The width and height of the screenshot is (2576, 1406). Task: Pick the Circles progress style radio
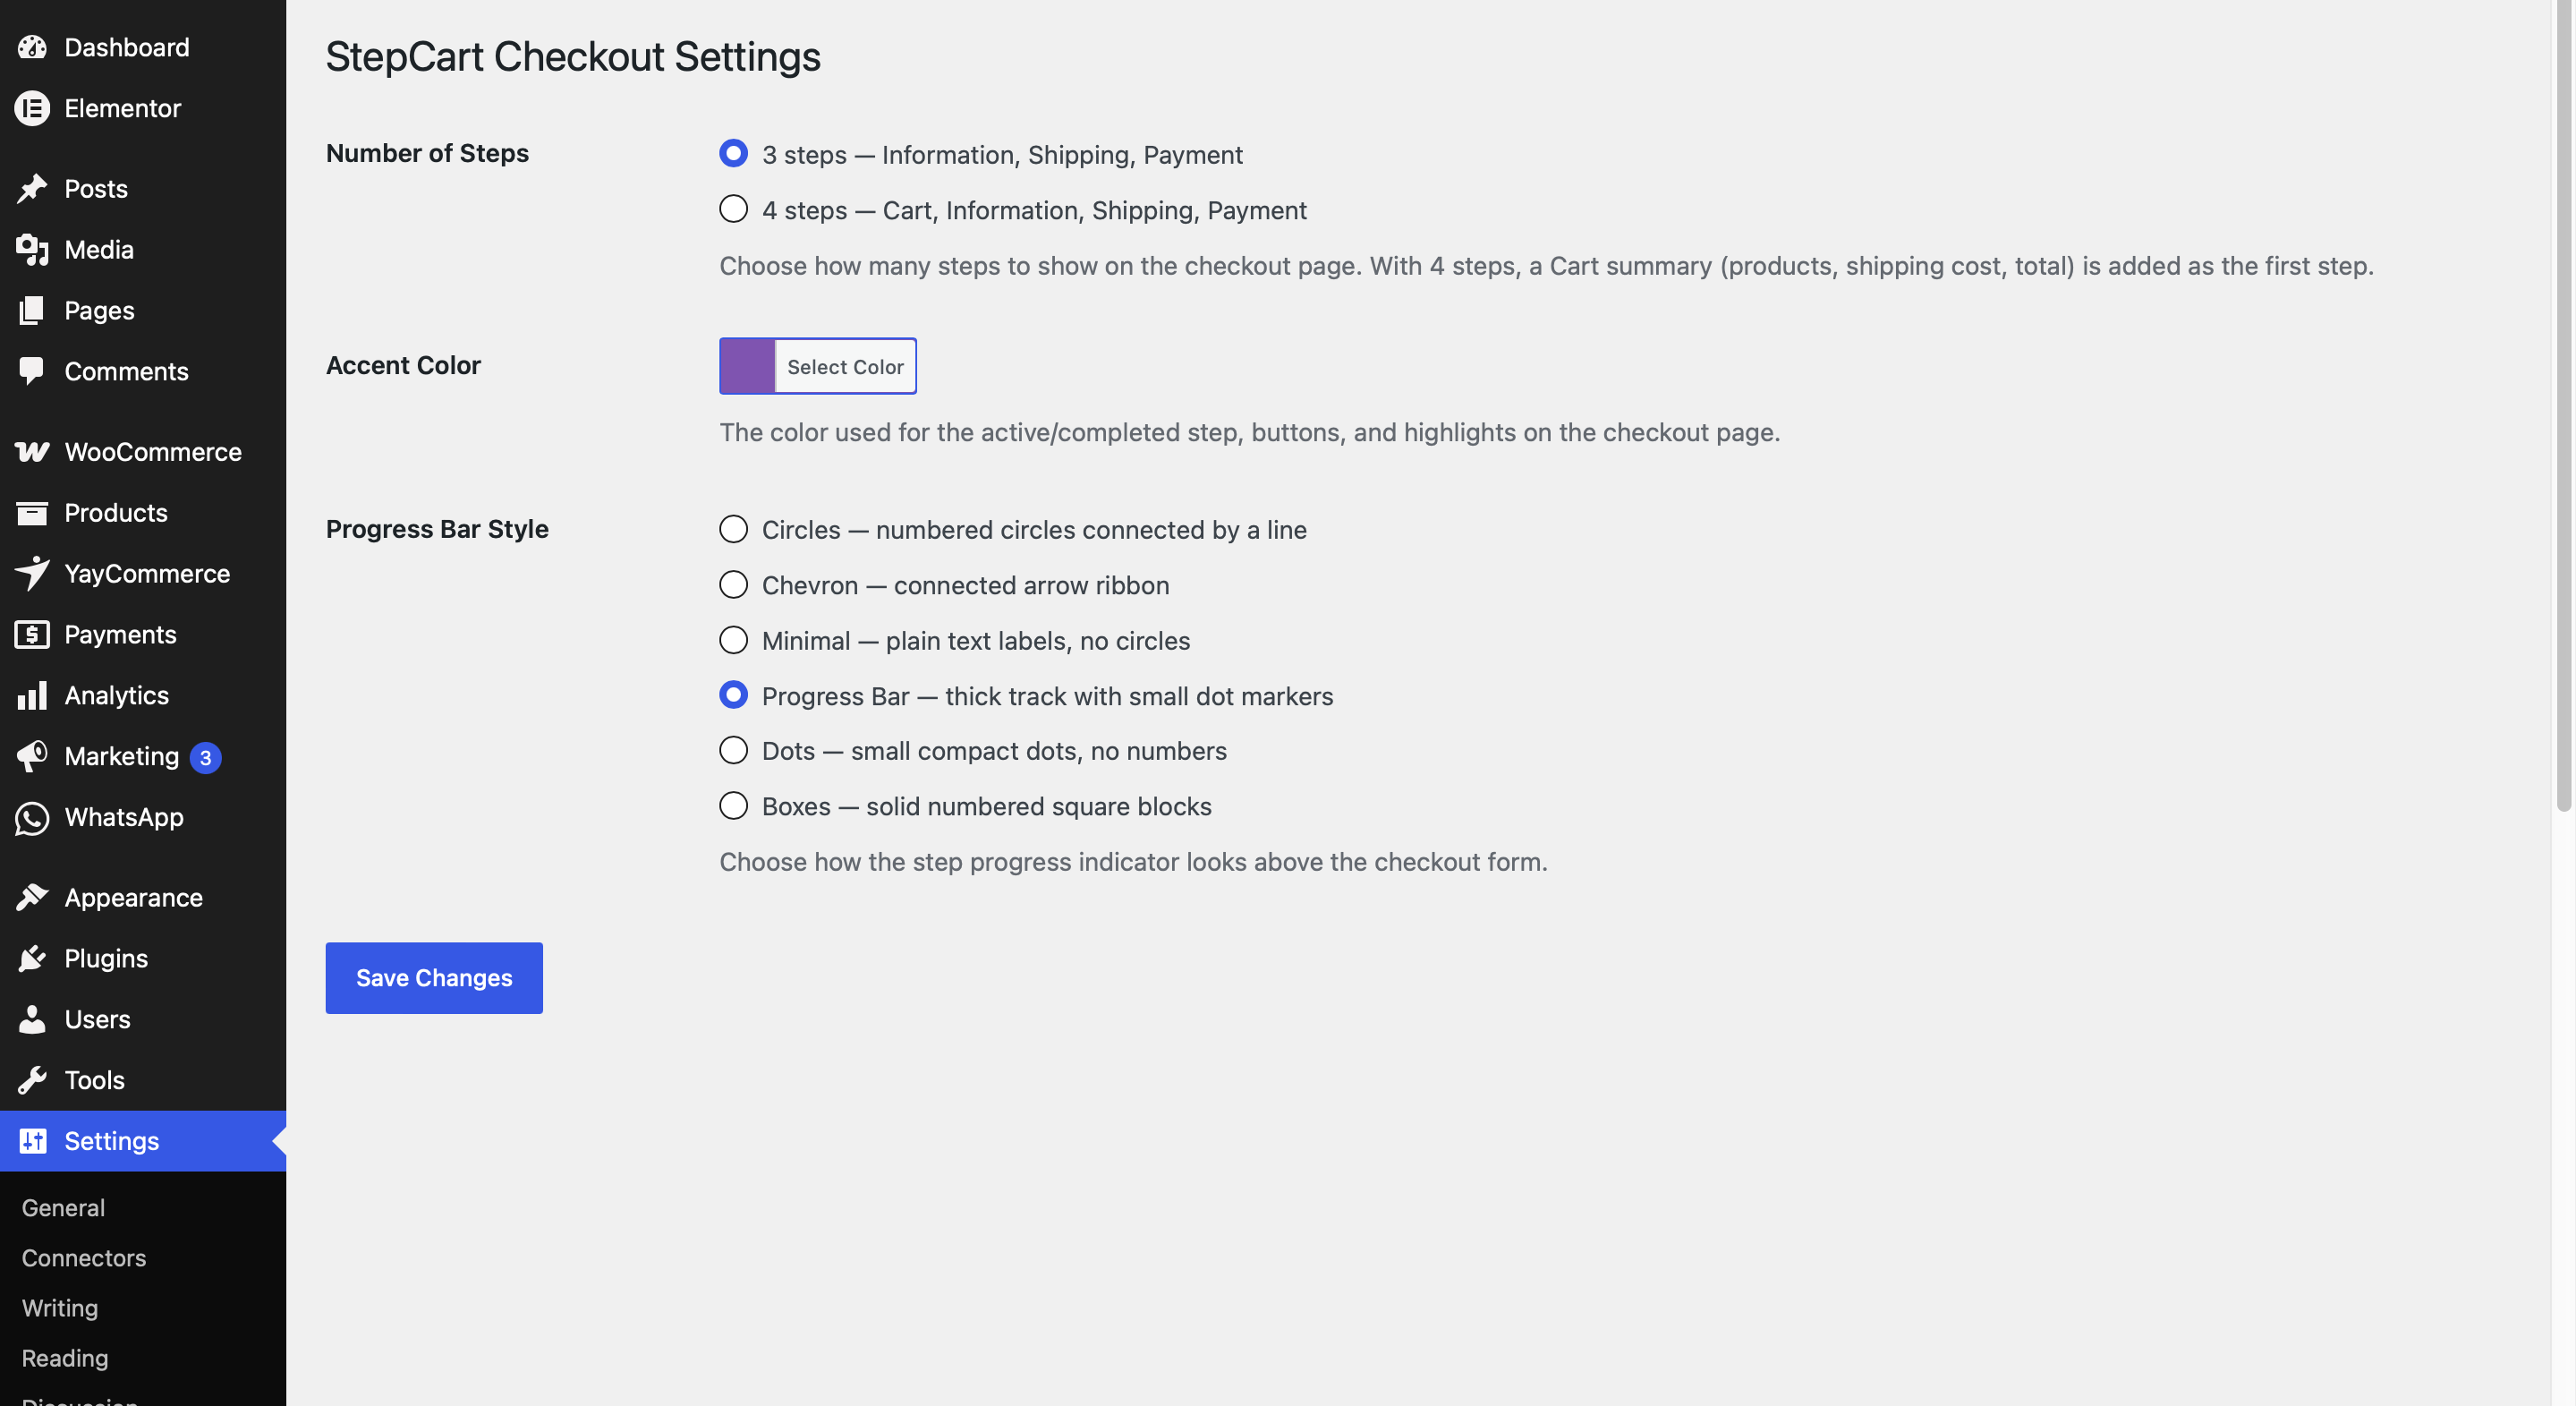(x=733, y=529)
